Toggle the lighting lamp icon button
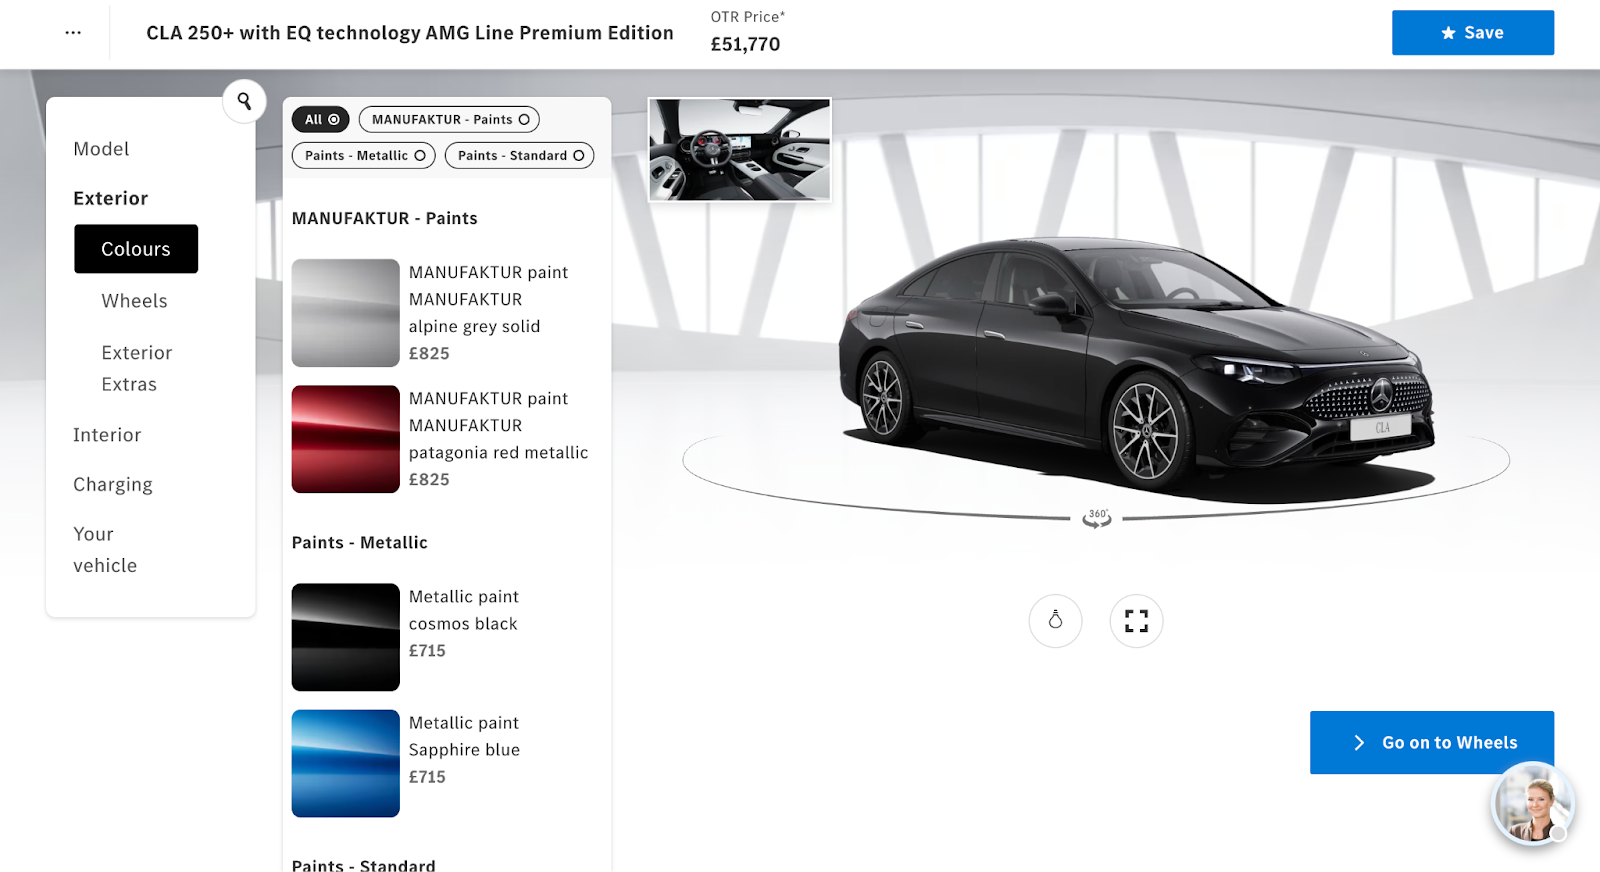Screen dimensions: 1600x872 coord(1055,621)
